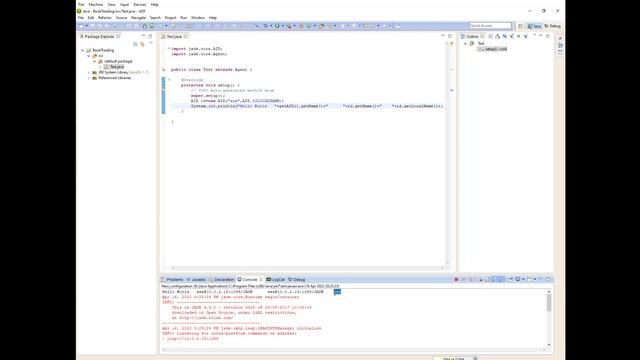Screen dimensions: 640x360
Task: Maximize the Package Explorer view
Action: pos(150,36)
